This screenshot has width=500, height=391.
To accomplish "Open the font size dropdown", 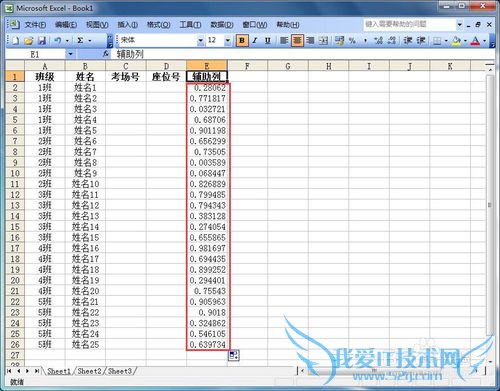I will 228,41.
